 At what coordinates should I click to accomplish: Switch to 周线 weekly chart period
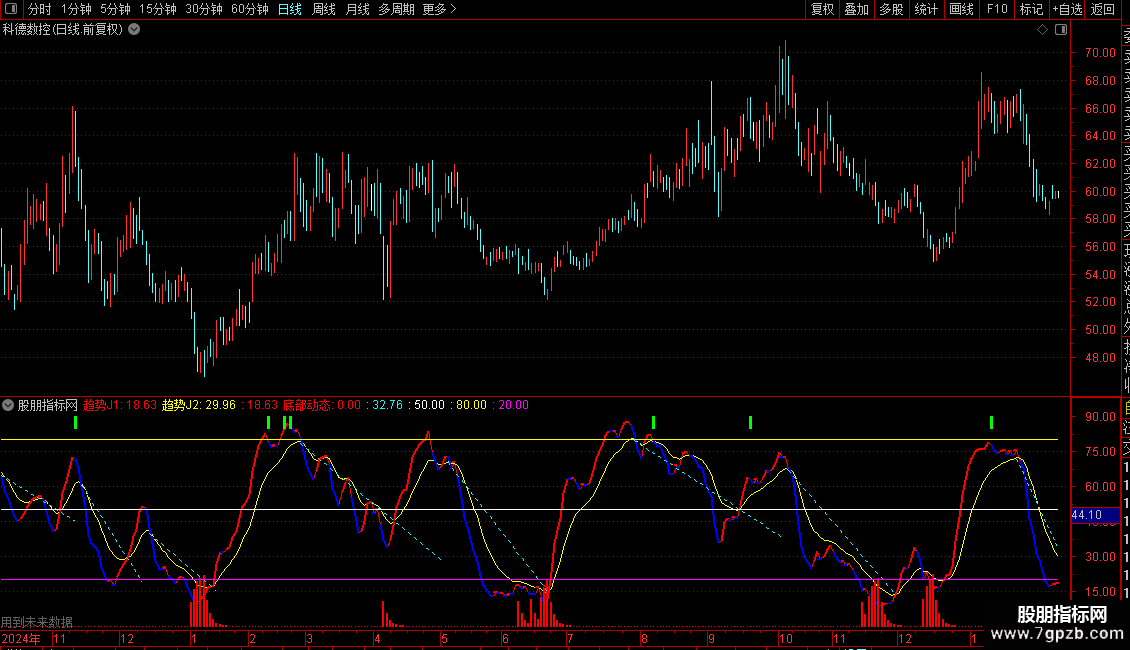pyautogui.click(x=324, y=9)
